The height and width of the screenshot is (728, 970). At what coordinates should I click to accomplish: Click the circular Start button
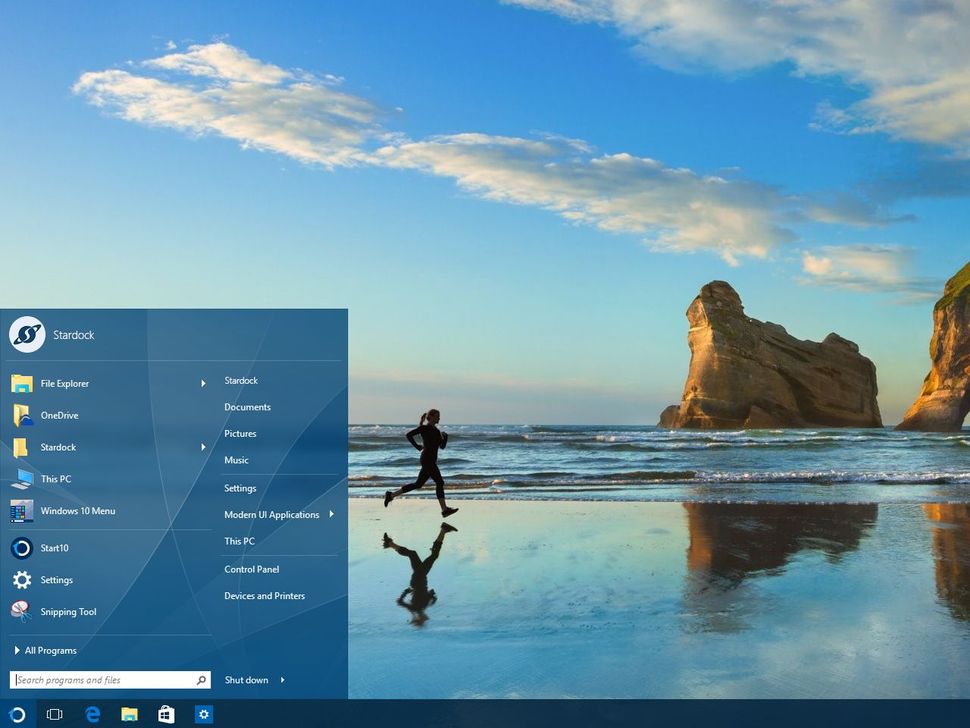pyautogui.click(x=16, y=714)
